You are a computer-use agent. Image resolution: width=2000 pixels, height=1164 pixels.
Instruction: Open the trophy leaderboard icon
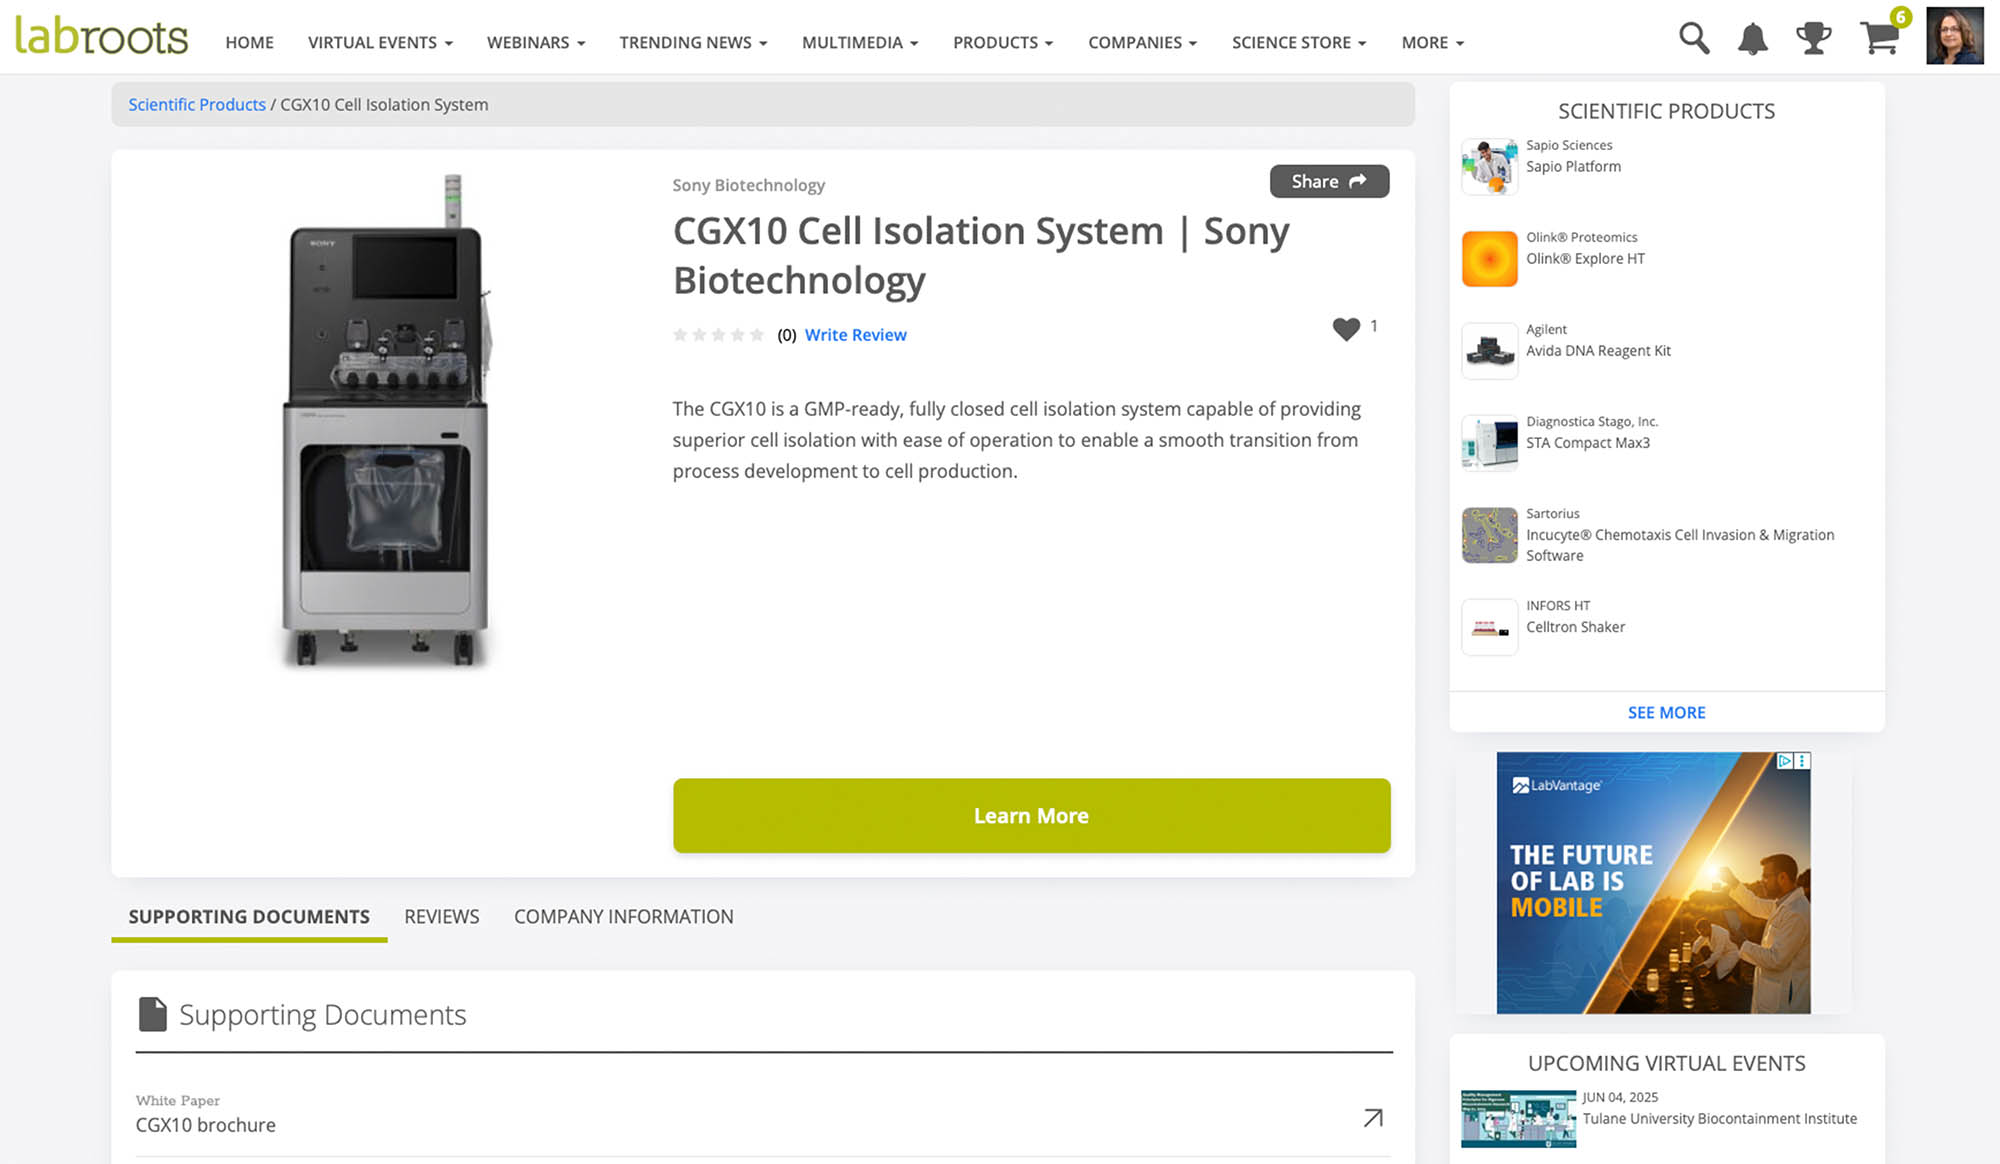1813,39
